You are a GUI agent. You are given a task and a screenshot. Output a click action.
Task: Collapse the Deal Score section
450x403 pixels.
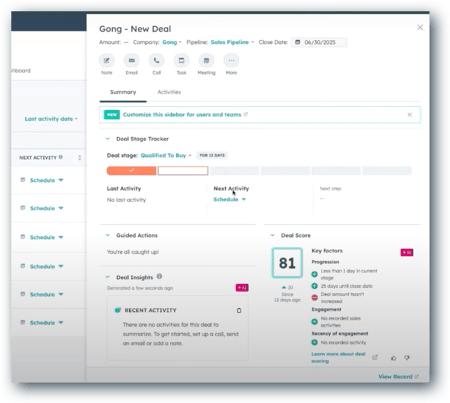[x=272, y=235]
